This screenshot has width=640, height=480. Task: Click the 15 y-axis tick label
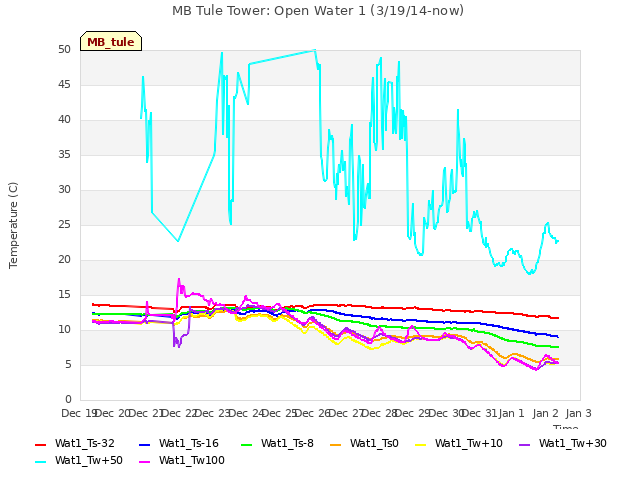pos(64,295)
